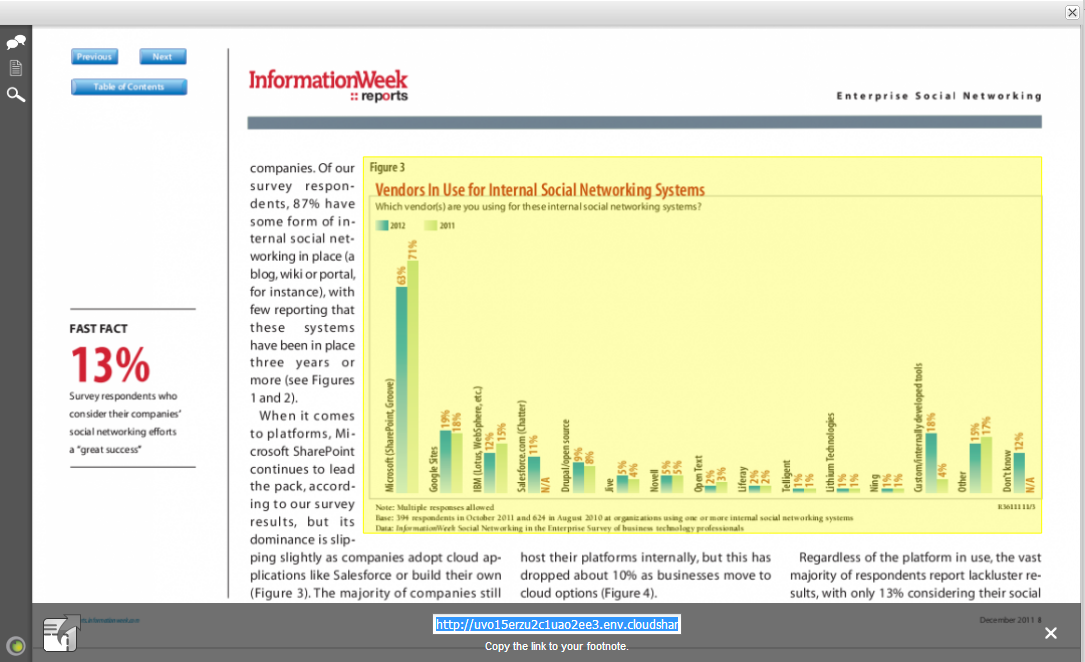Image resolution: width=1085 pixels, height=662 pixels.
Task: Click the 'Note: Multiple responses allowed' line
Action: (435, 507)
